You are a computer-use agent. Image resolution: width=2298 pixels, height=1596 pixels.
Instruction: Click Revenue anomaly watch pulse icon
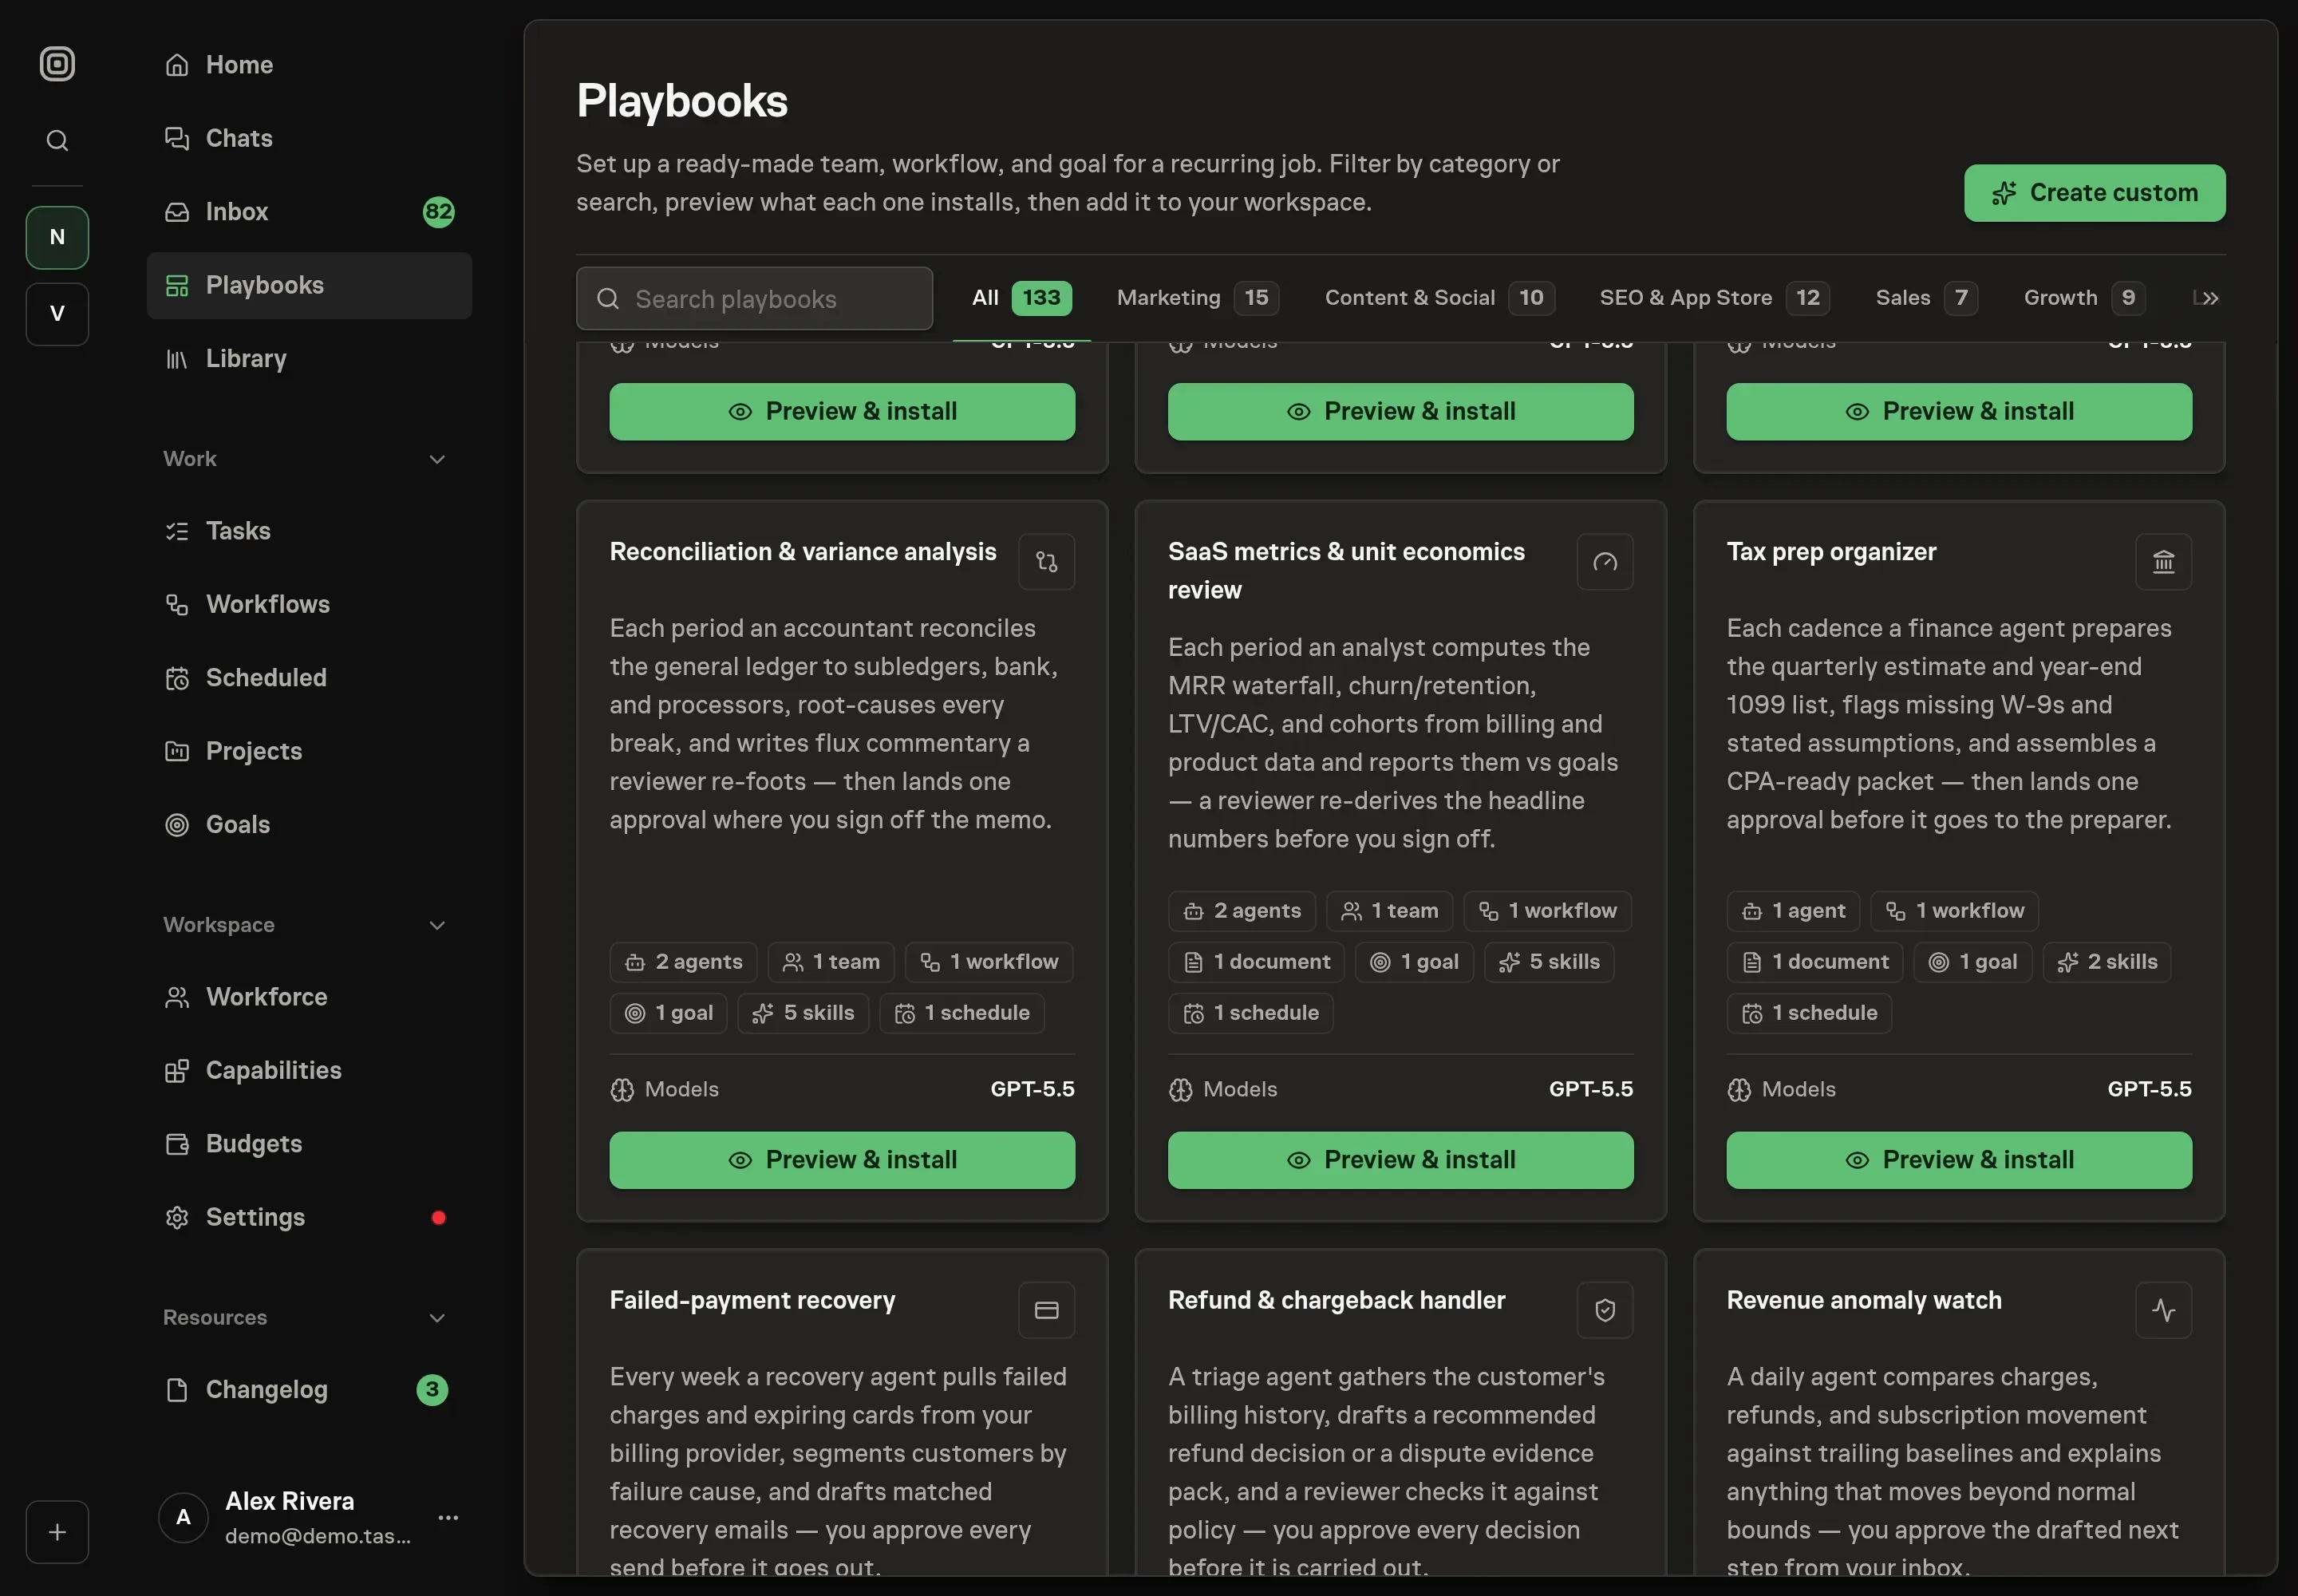pos(2163,1310)
